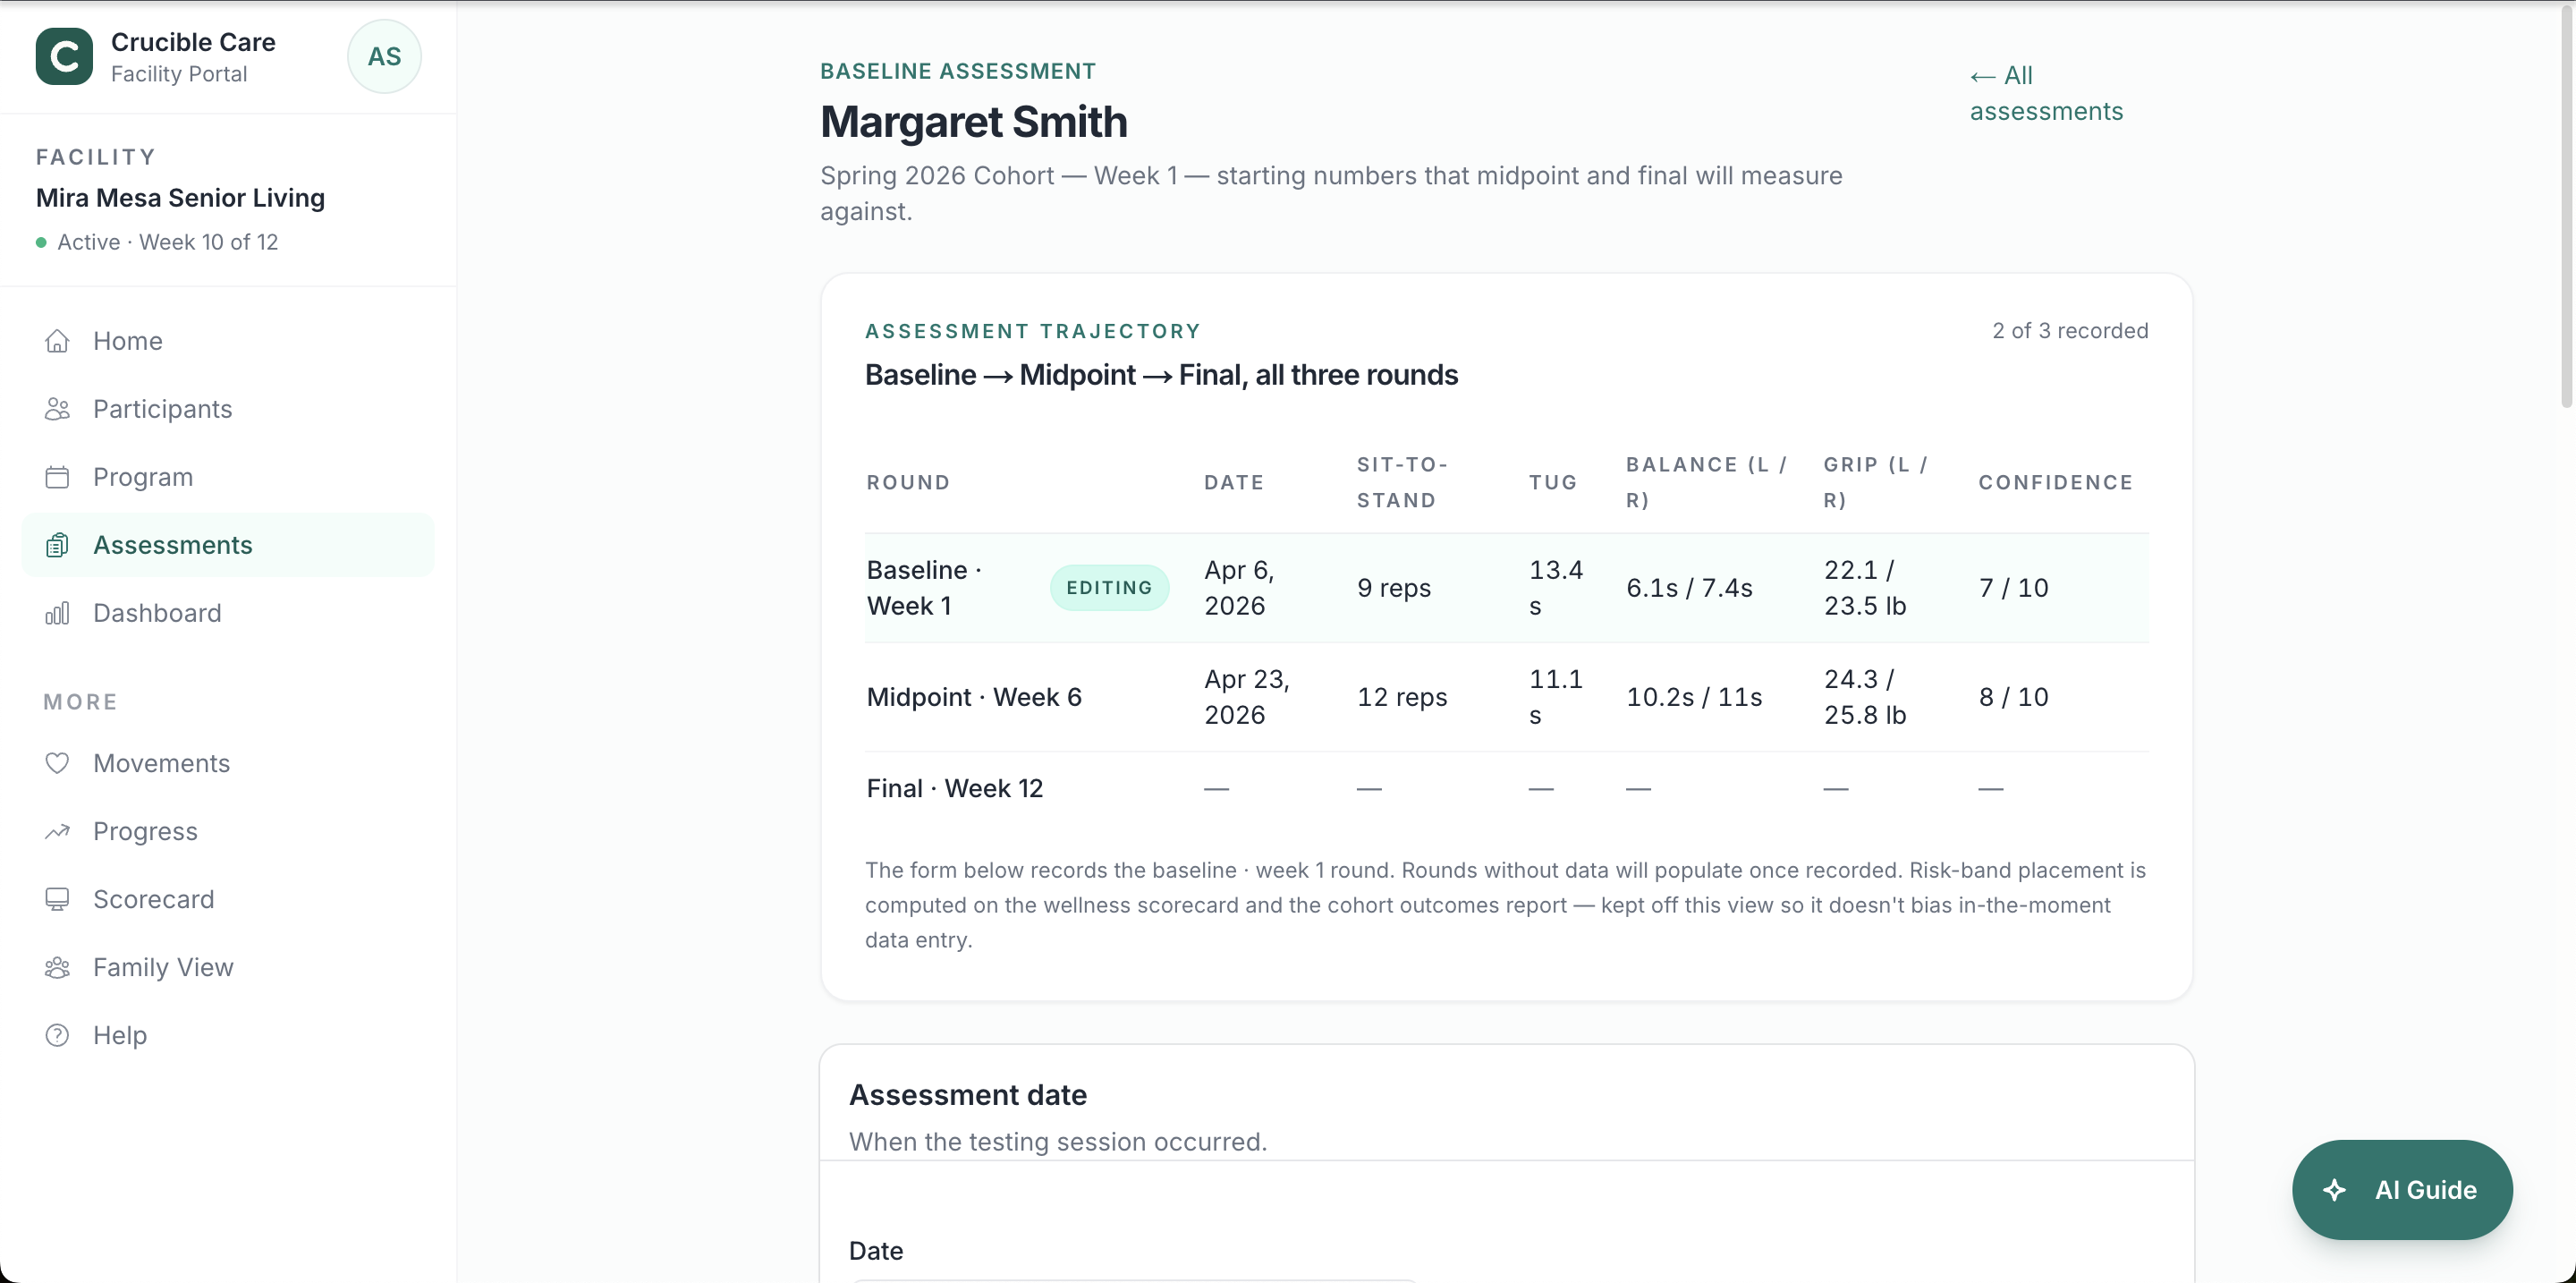Click the 11.1 s TUG value
Viewport: 2576px width, 1283px height.
[1556, 697]
